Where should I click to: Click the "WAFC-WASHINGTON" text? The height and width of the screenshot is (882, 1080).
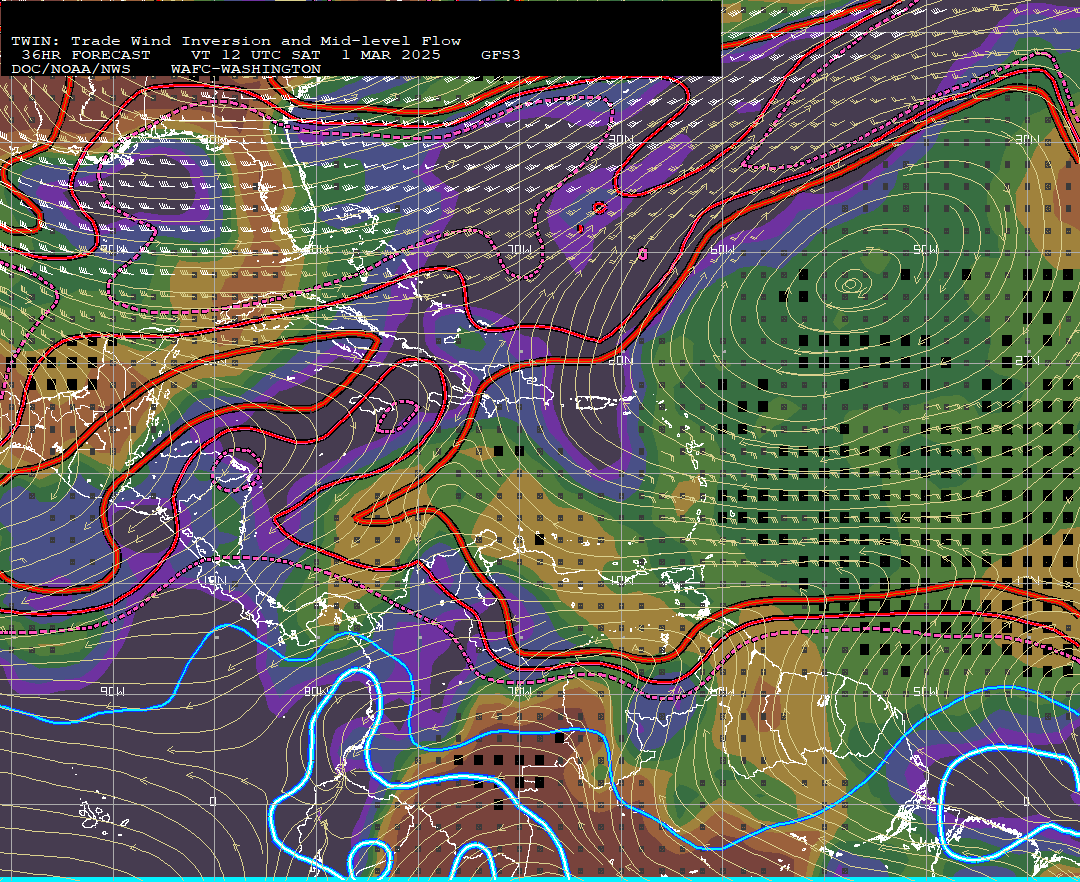click(246, 70)
